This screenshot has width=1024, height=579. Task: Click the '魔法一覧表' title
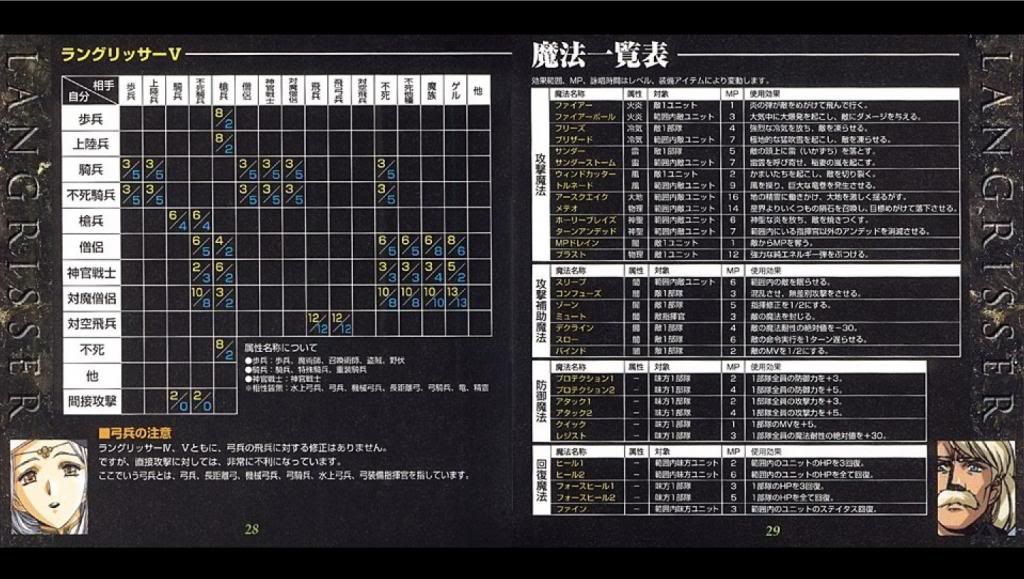point(600,55)
